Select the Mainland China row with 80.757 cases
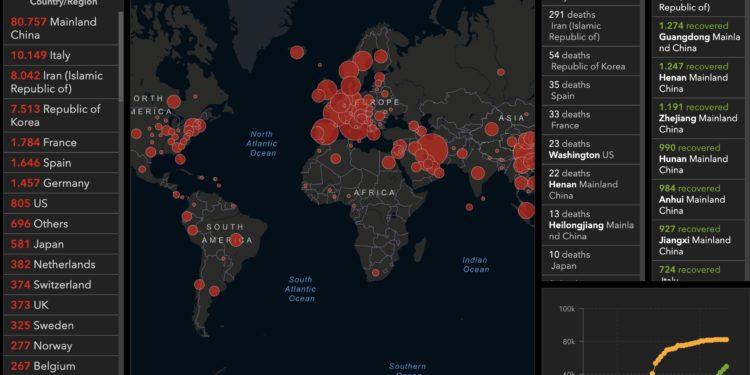The width and height of the screenshot is (750, 375). 61,28
